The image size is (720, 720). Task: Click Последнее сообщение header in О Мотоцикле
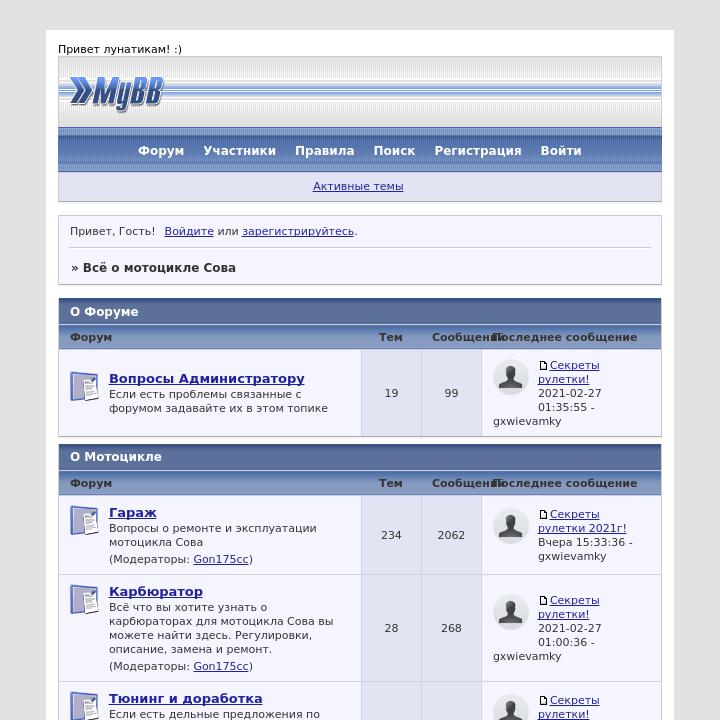click(x=565, y=483)
